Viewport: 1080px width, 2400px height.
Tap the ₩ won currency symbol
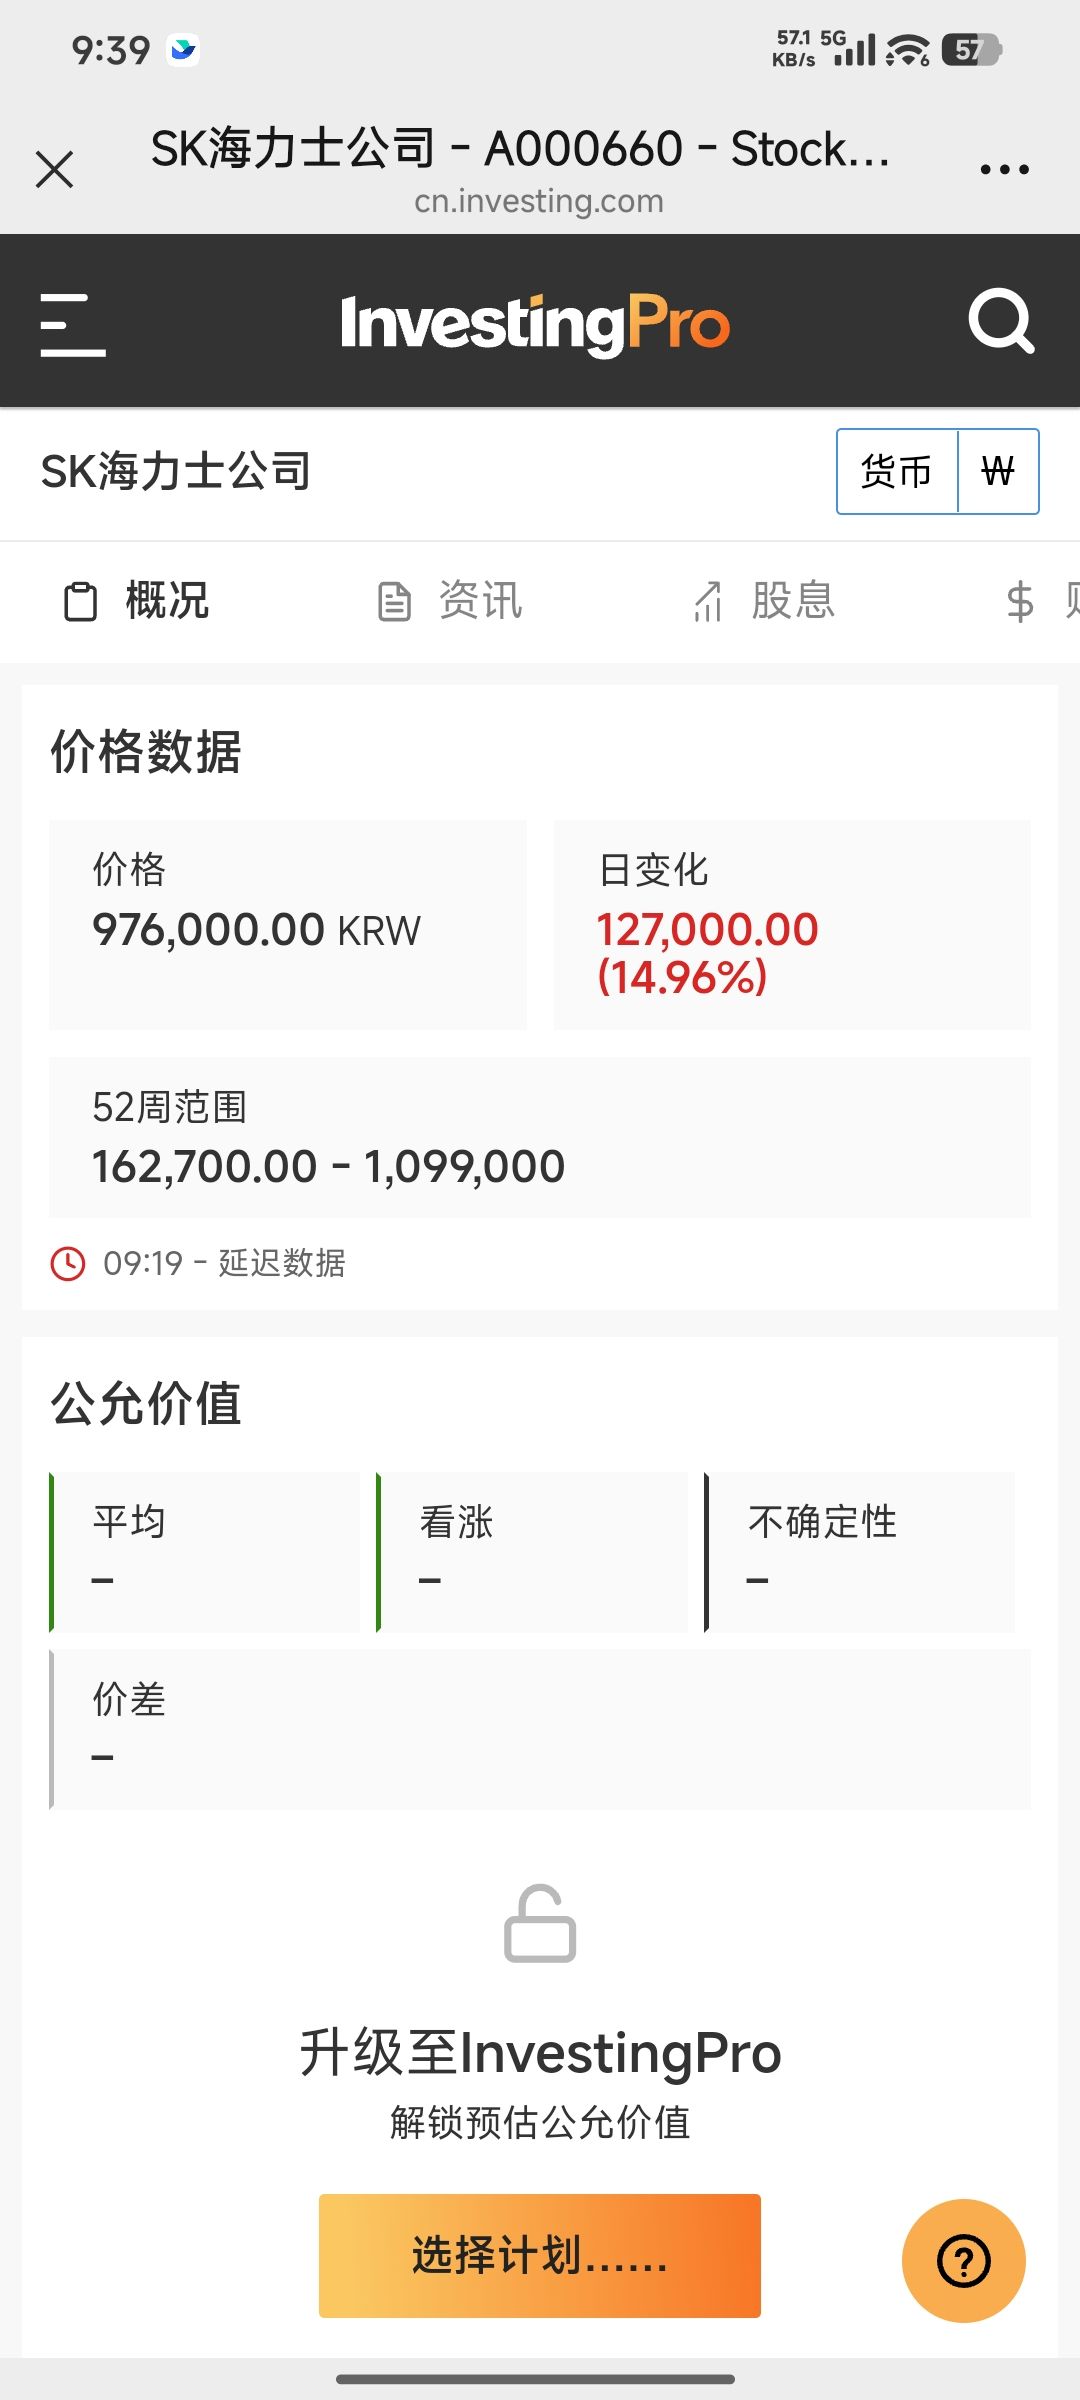[x=998, y=471]
